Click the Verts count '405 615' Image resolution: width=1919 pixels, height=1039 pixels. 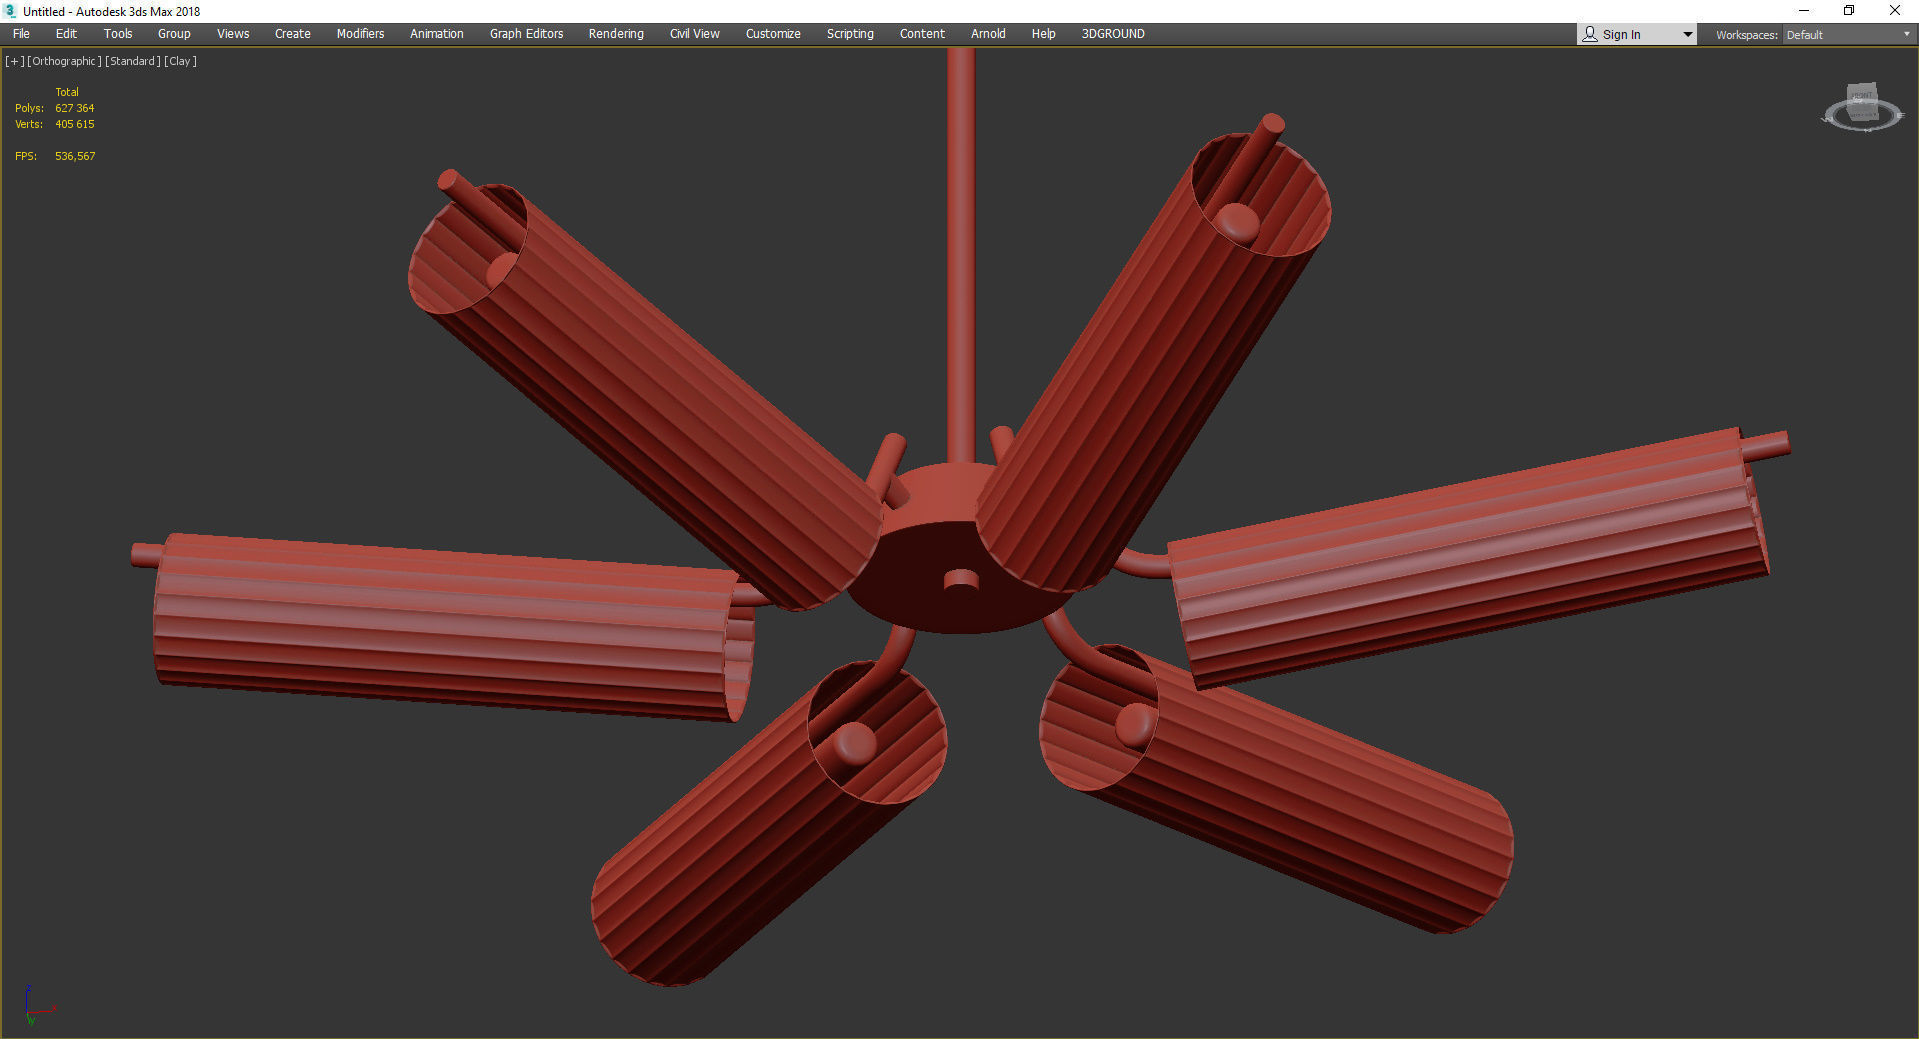click(x=75, y=124)
